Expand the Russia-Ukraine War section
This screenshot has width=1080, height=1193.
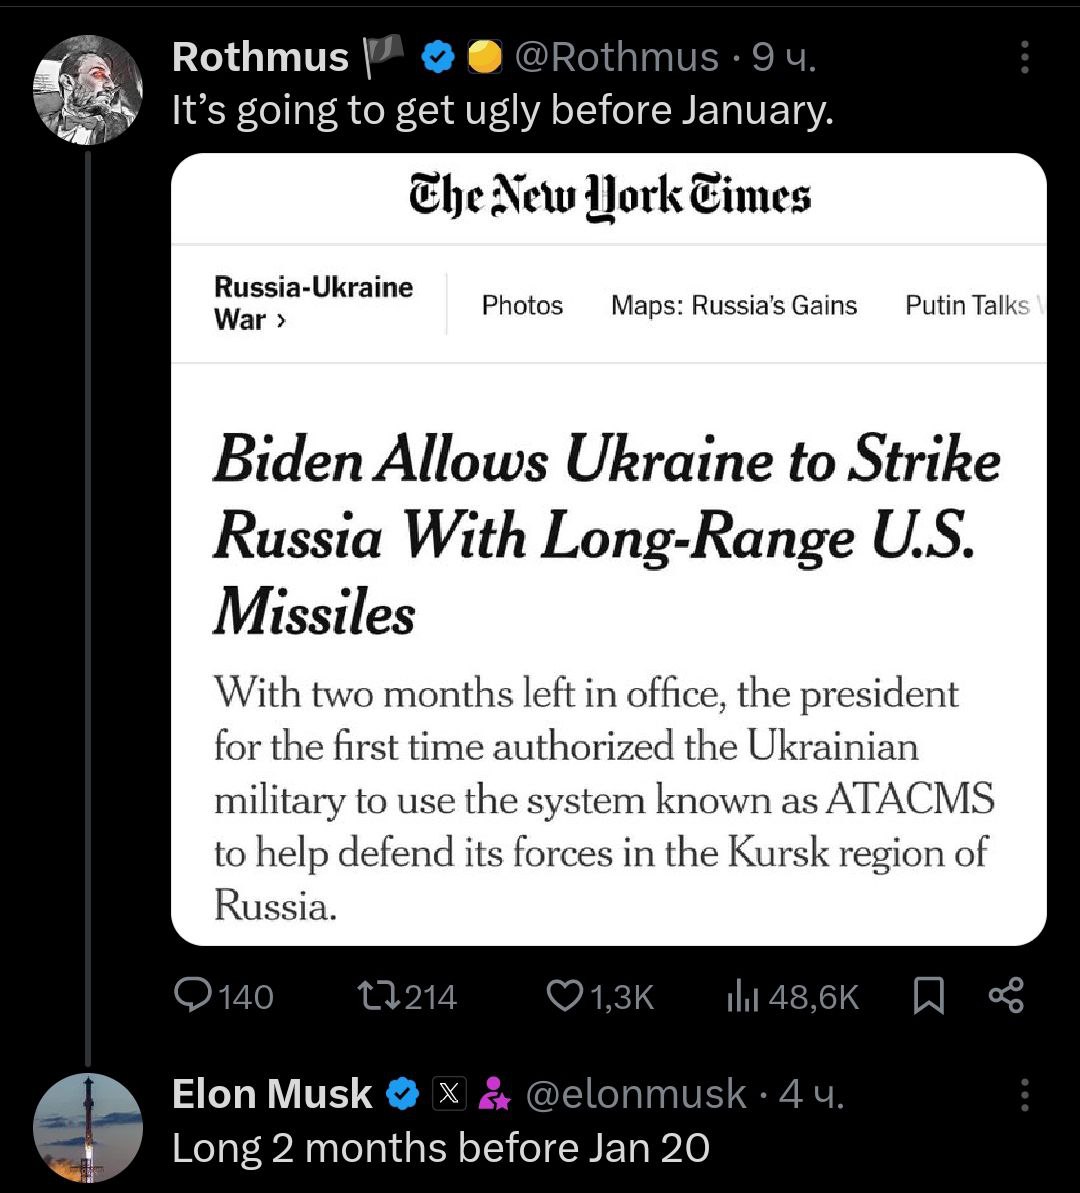click(313, 303)
